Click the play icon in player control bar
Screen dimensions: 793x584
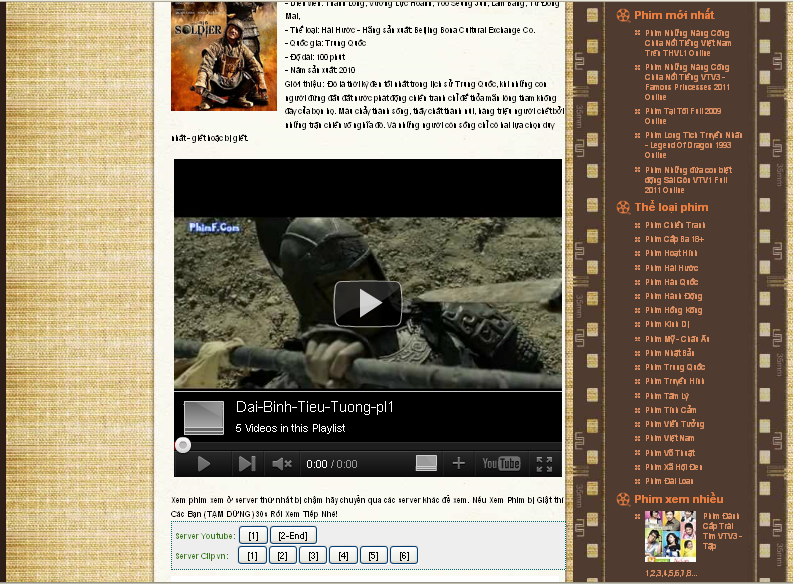point(203,464)
